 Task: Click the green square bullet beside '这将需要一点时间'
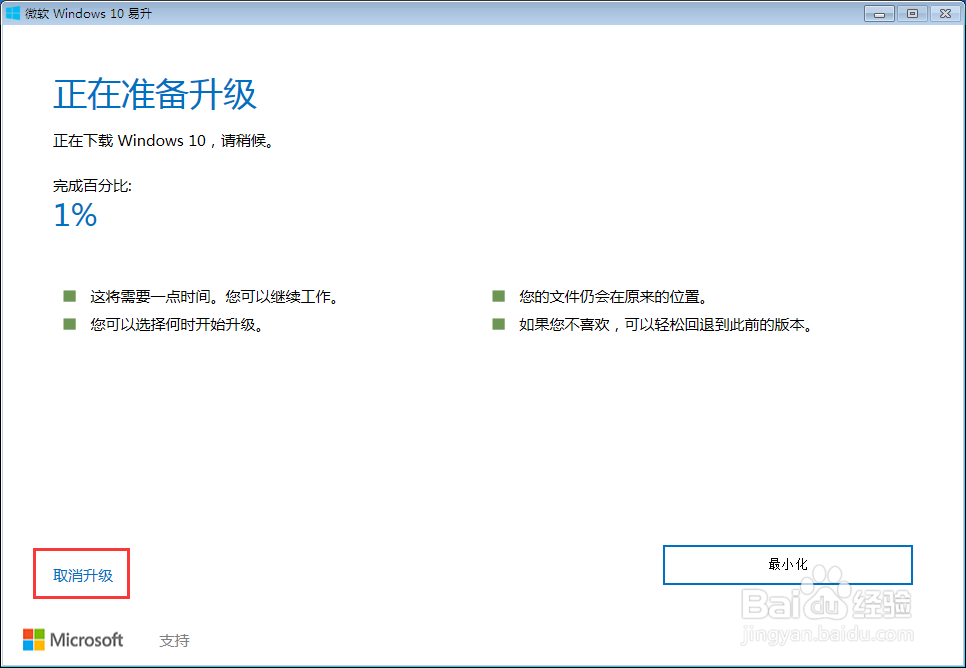(69, 296)
